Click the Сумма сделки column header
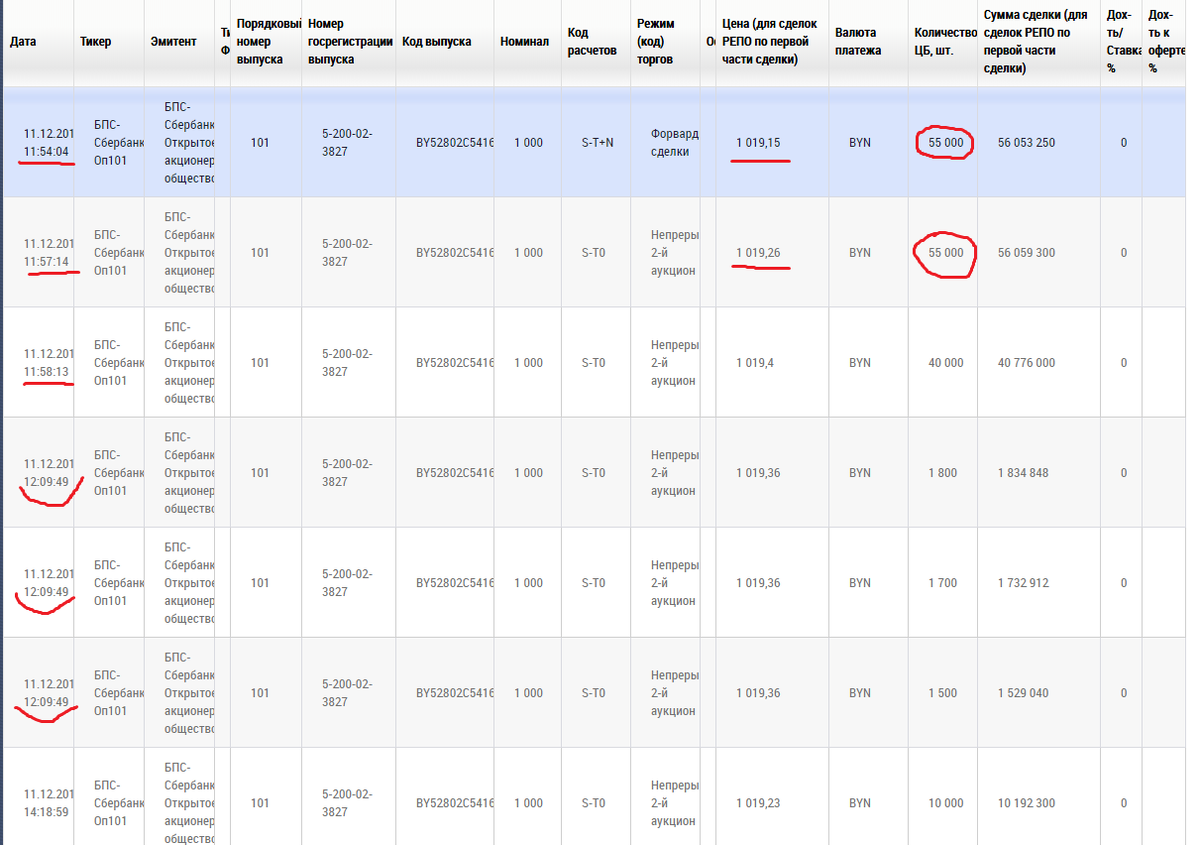Viewport: 1200px width, 846px height. coord(1035,41)
